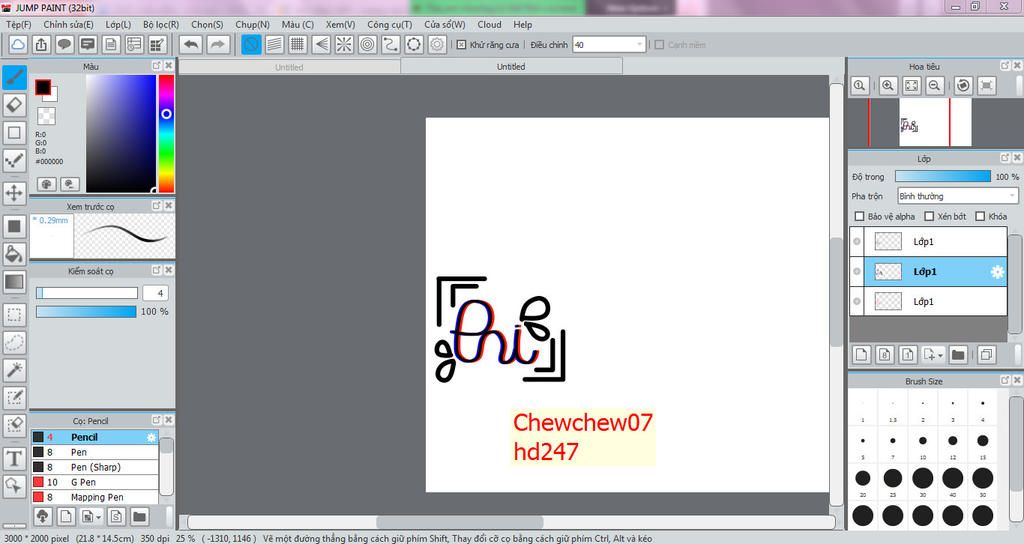Select the Eraser tool

pyautogui.click(x=14, y=104)
